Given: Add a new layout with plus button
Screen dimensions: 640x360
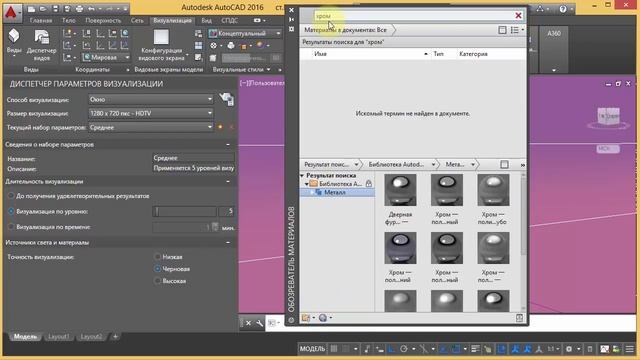Looking at the screenshot, I should tap(115, 336).
